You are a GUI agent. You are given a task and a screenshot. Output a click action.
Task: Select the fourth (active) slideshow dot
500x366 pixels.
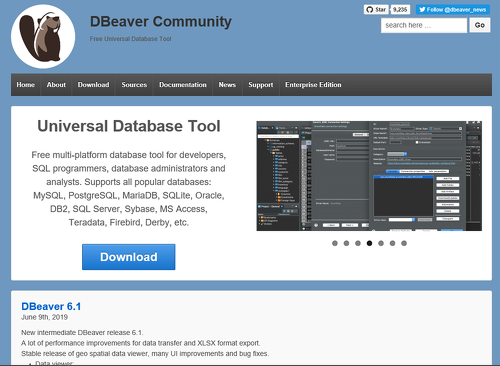point(369,243)
